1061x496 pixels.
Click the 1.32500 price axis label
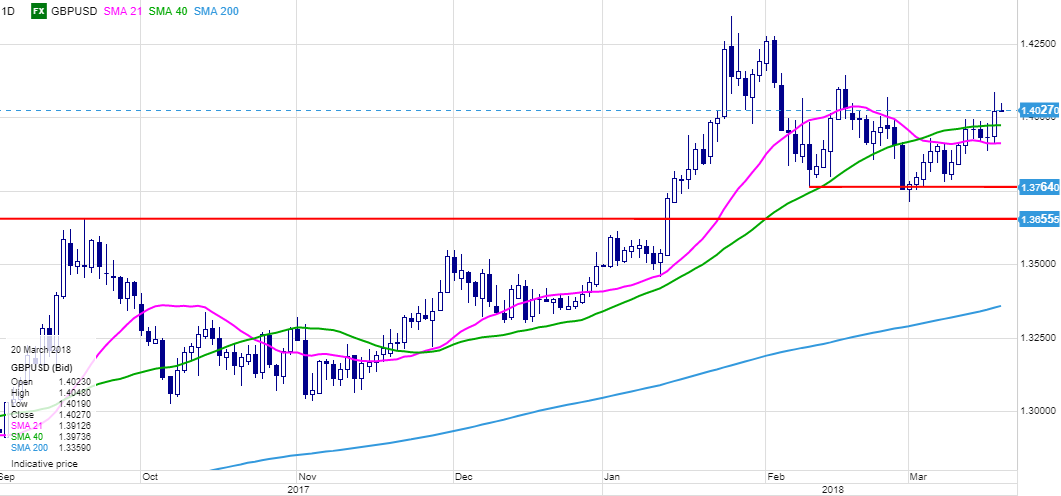[x=1037, y=337]
